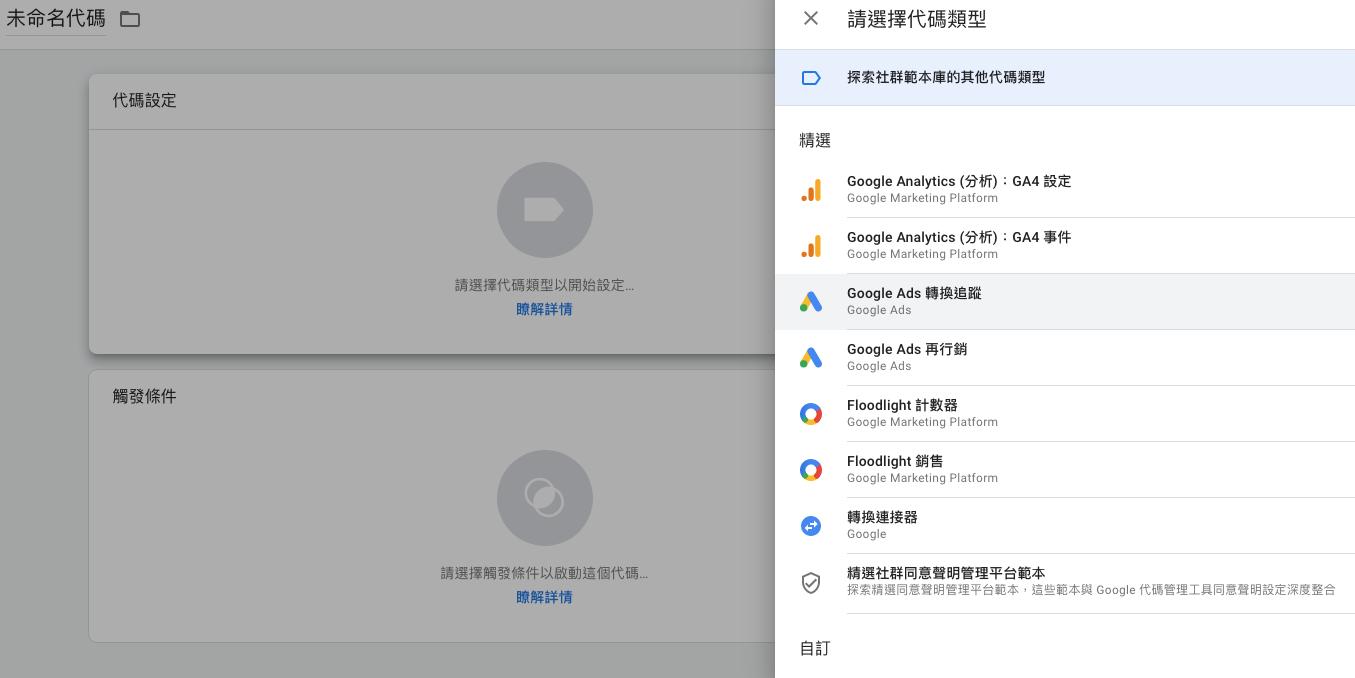Select Google Analytics (分析)：GA4 事件 tag type
The width and height of the screenshot is (1355, 678).
[x=1065, y=246]
